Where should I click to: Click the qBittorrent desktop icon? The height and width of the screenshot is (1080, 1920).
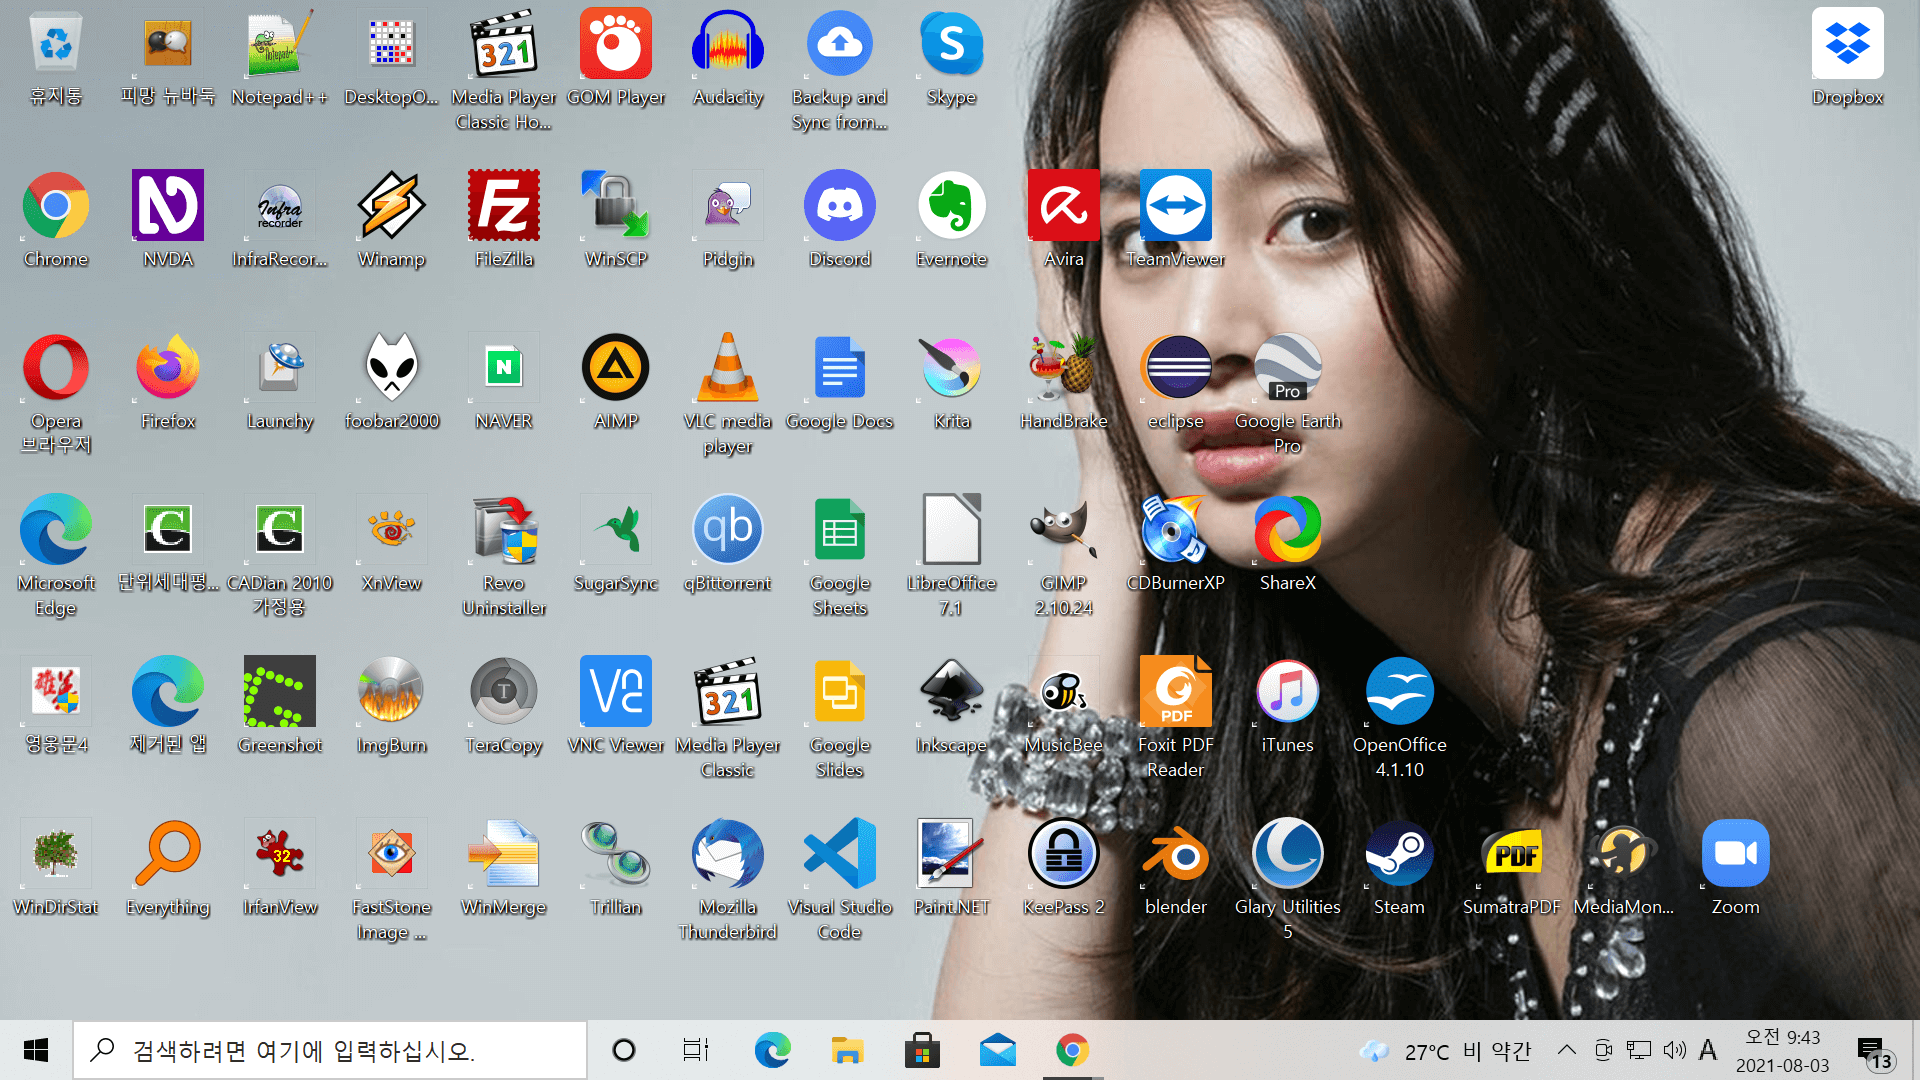pyautogui.click(x=728, y=544)
